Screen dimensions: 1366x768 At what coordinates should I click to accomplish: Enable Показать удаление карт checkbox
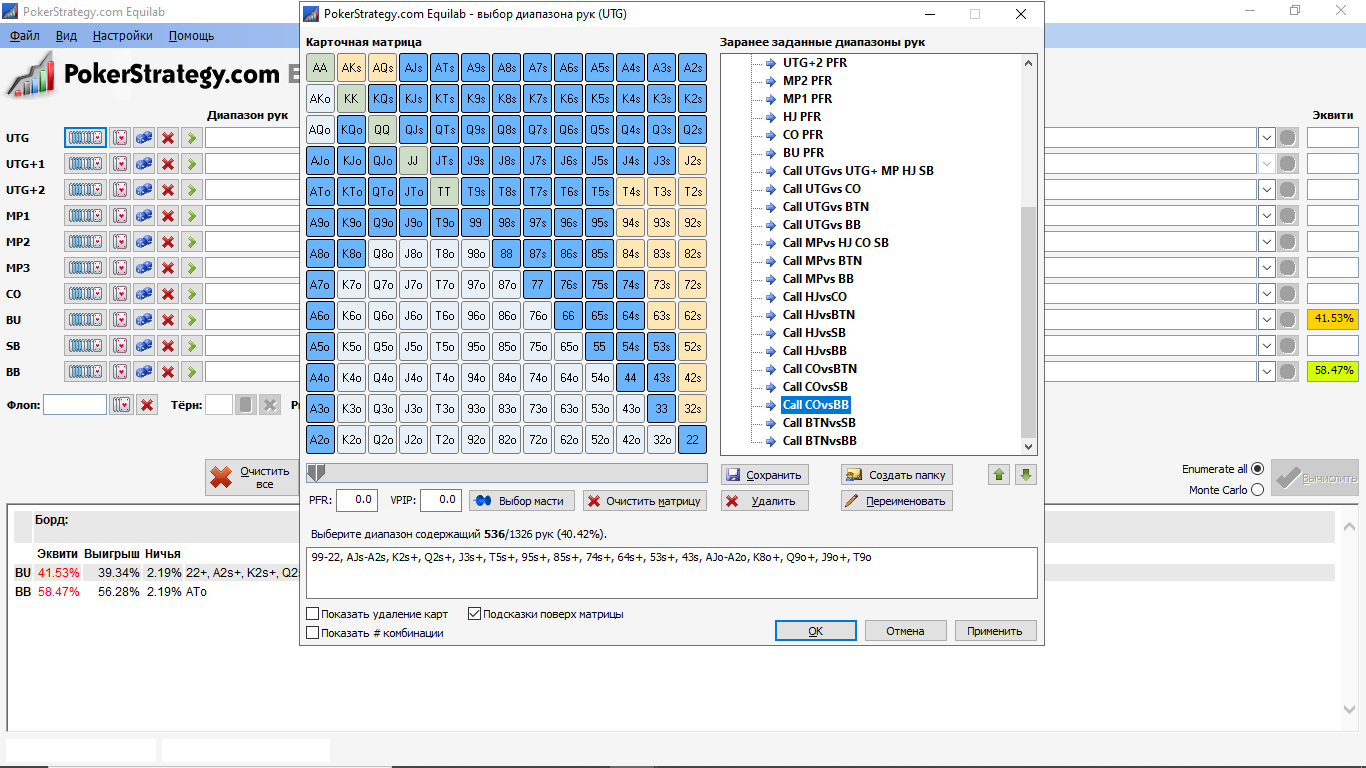pos(313,614)
